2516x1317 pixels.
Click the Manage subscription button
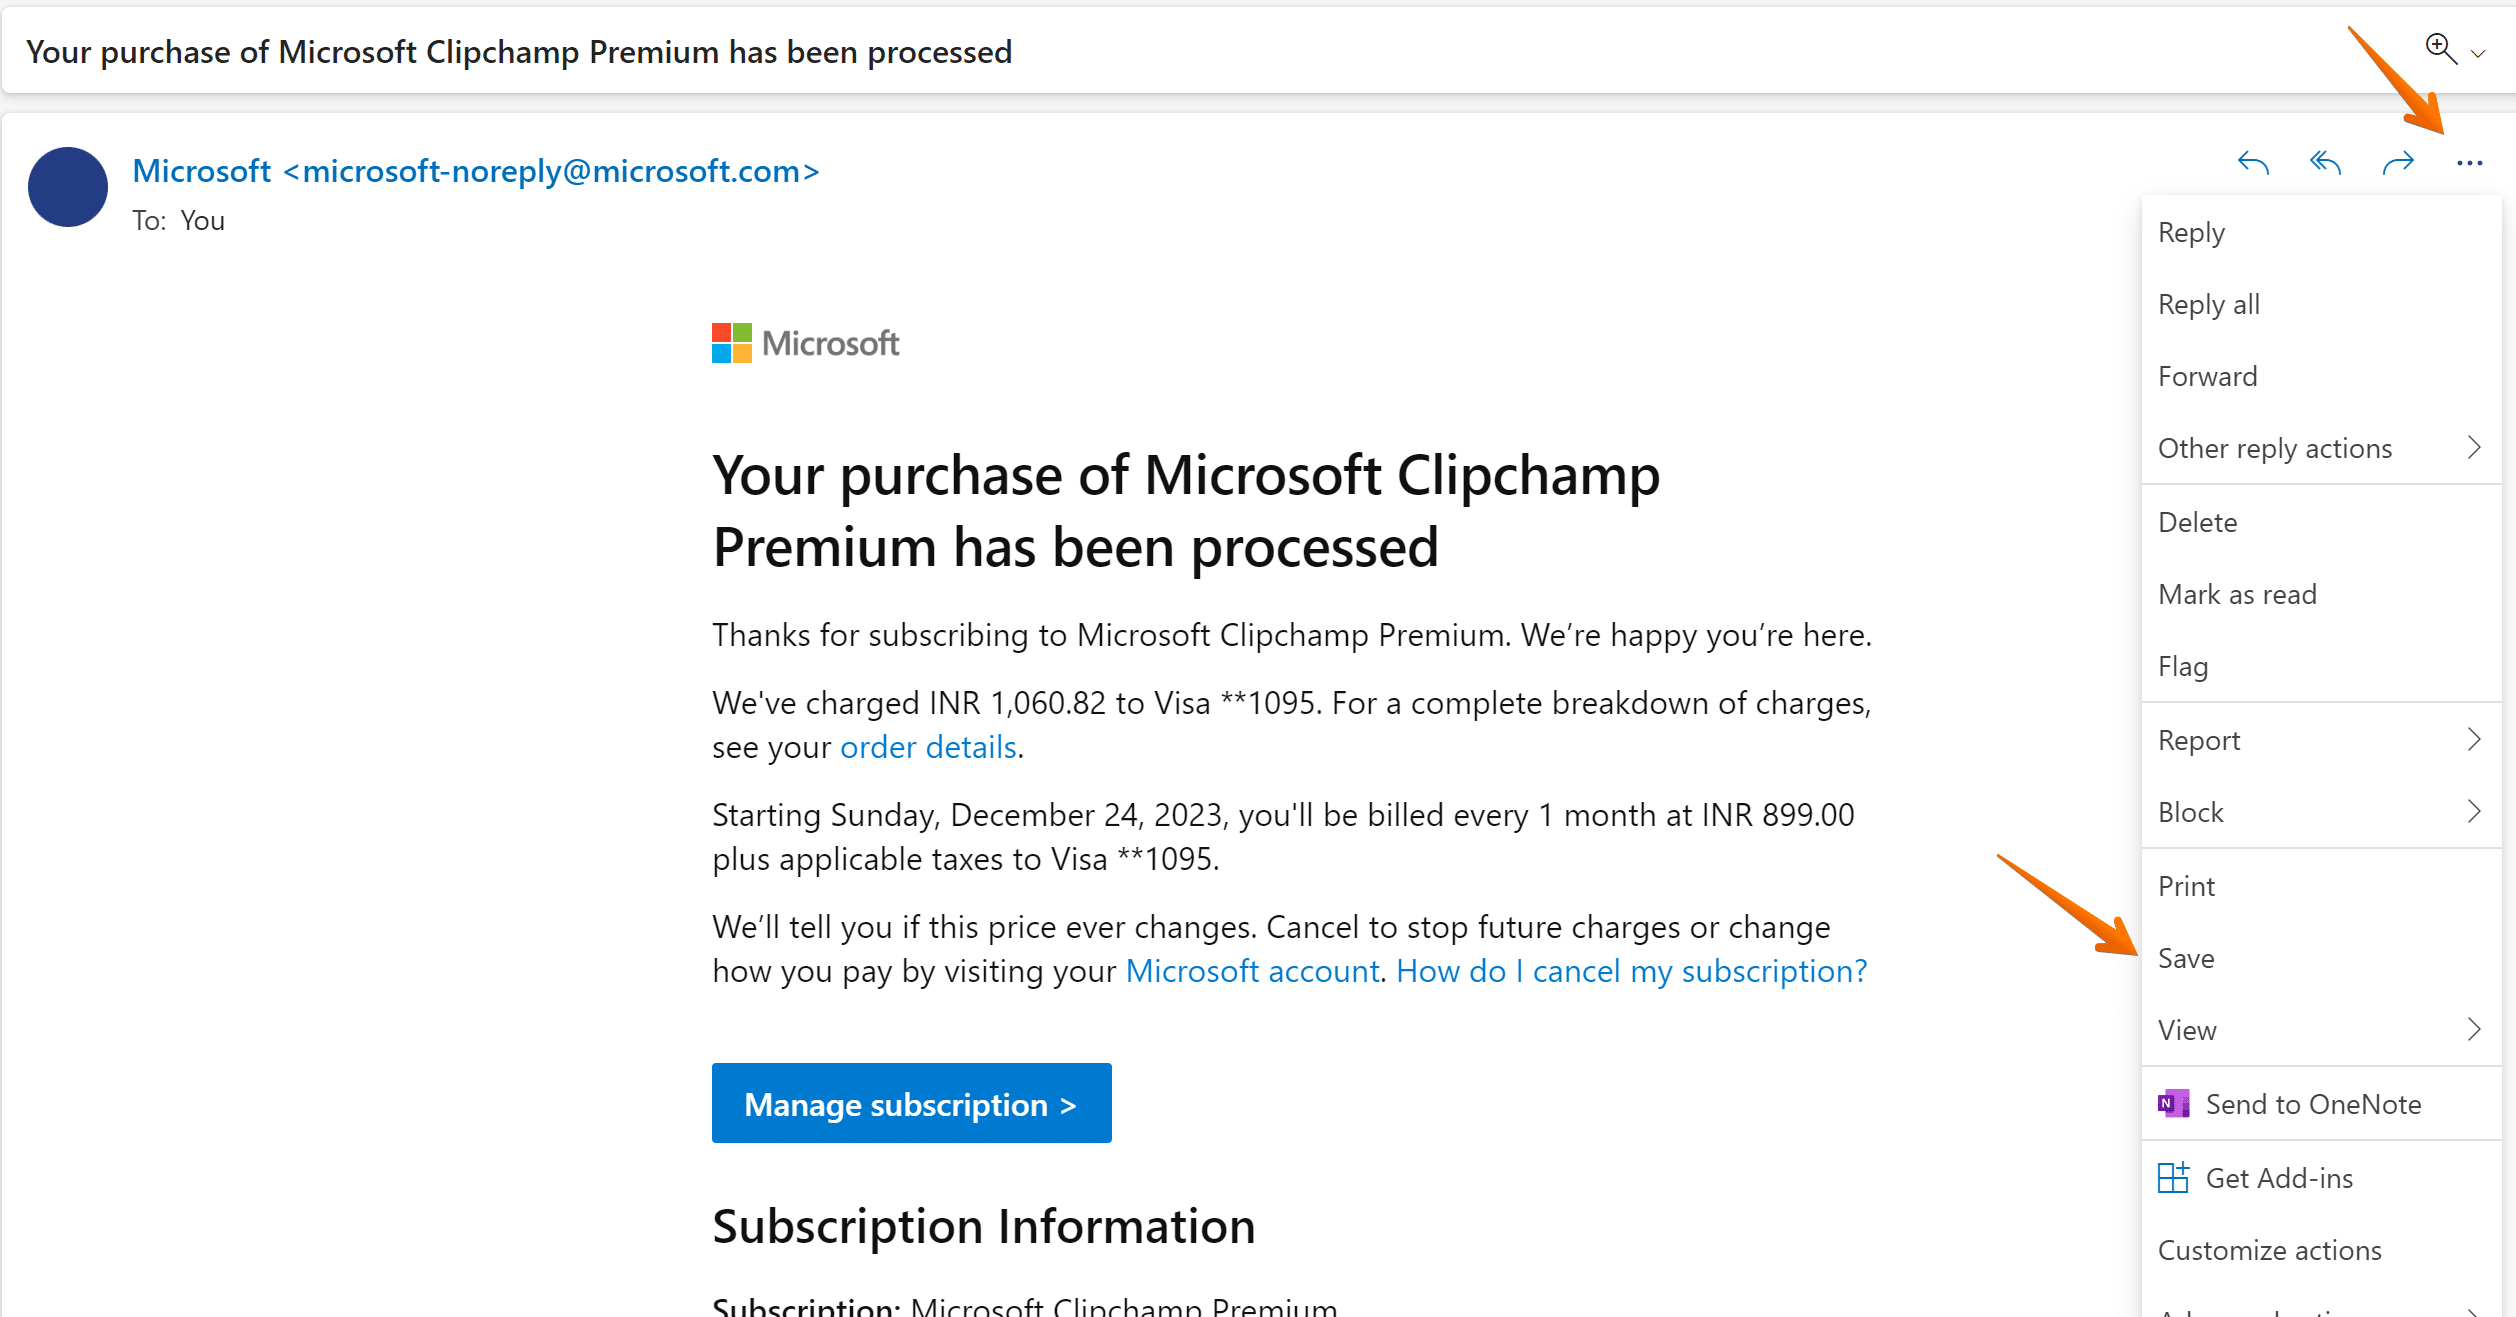pos(912,1102)
